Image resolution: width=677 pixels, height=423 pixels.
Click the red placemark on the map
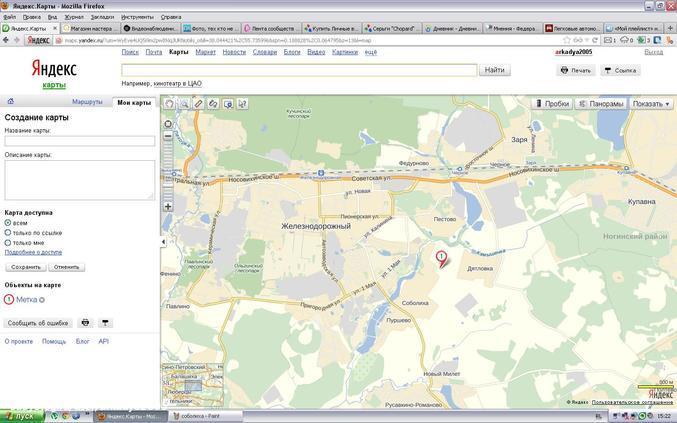[x=441, y=258]
